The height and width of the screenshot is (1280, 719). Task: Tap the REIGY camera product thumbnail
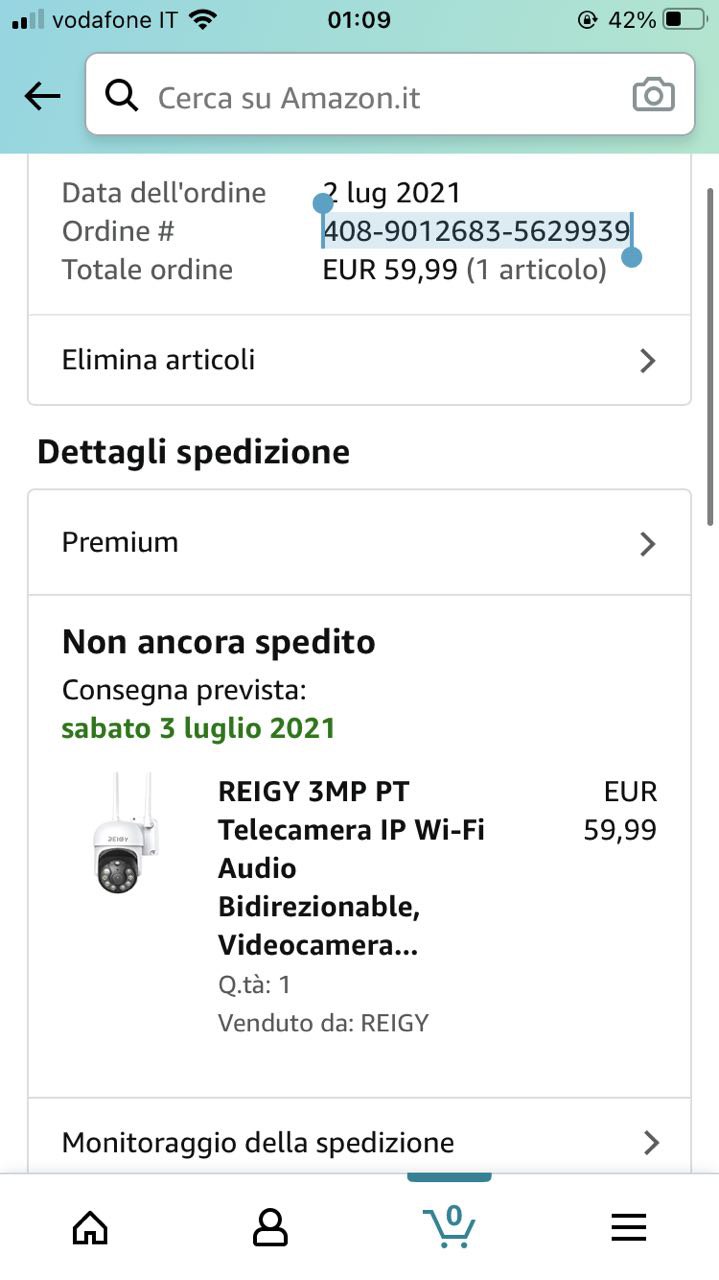click(123, 833)
